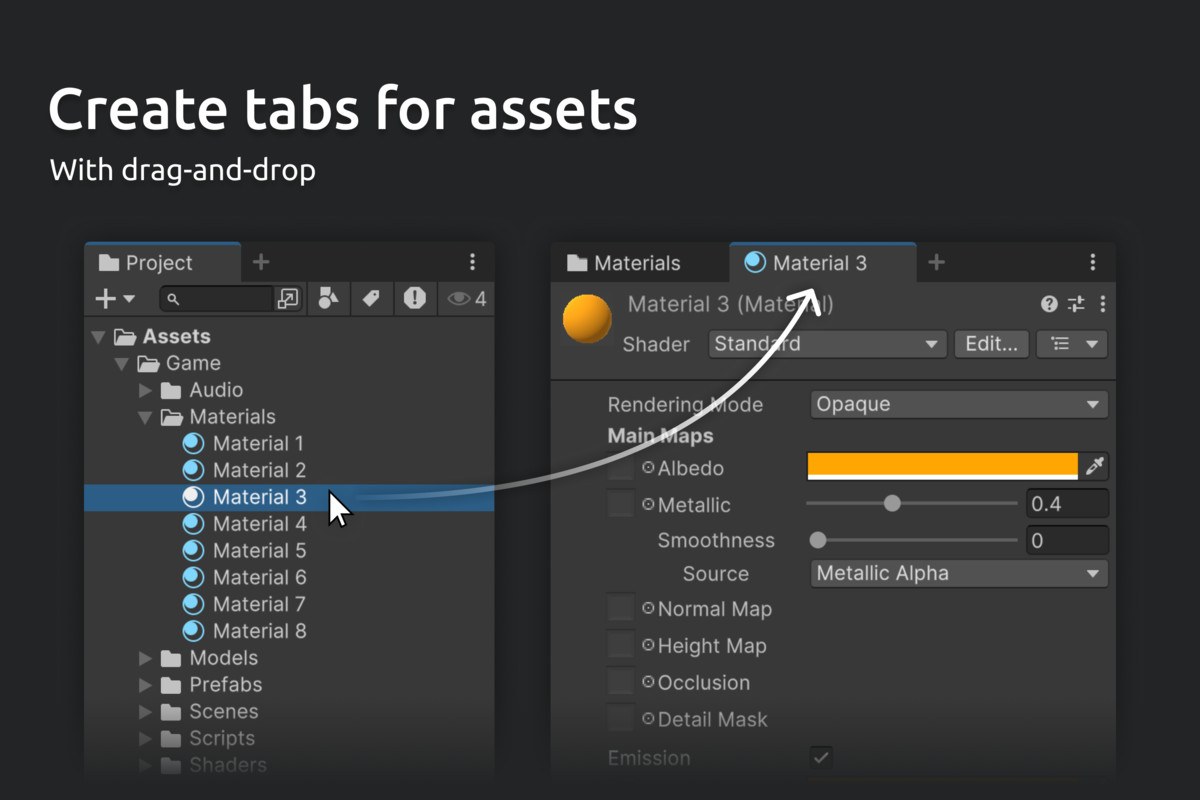The width and height of the screenshot is (1200, 800).
Task: Toggle the Emission checkbox
Action: (821, 757)
